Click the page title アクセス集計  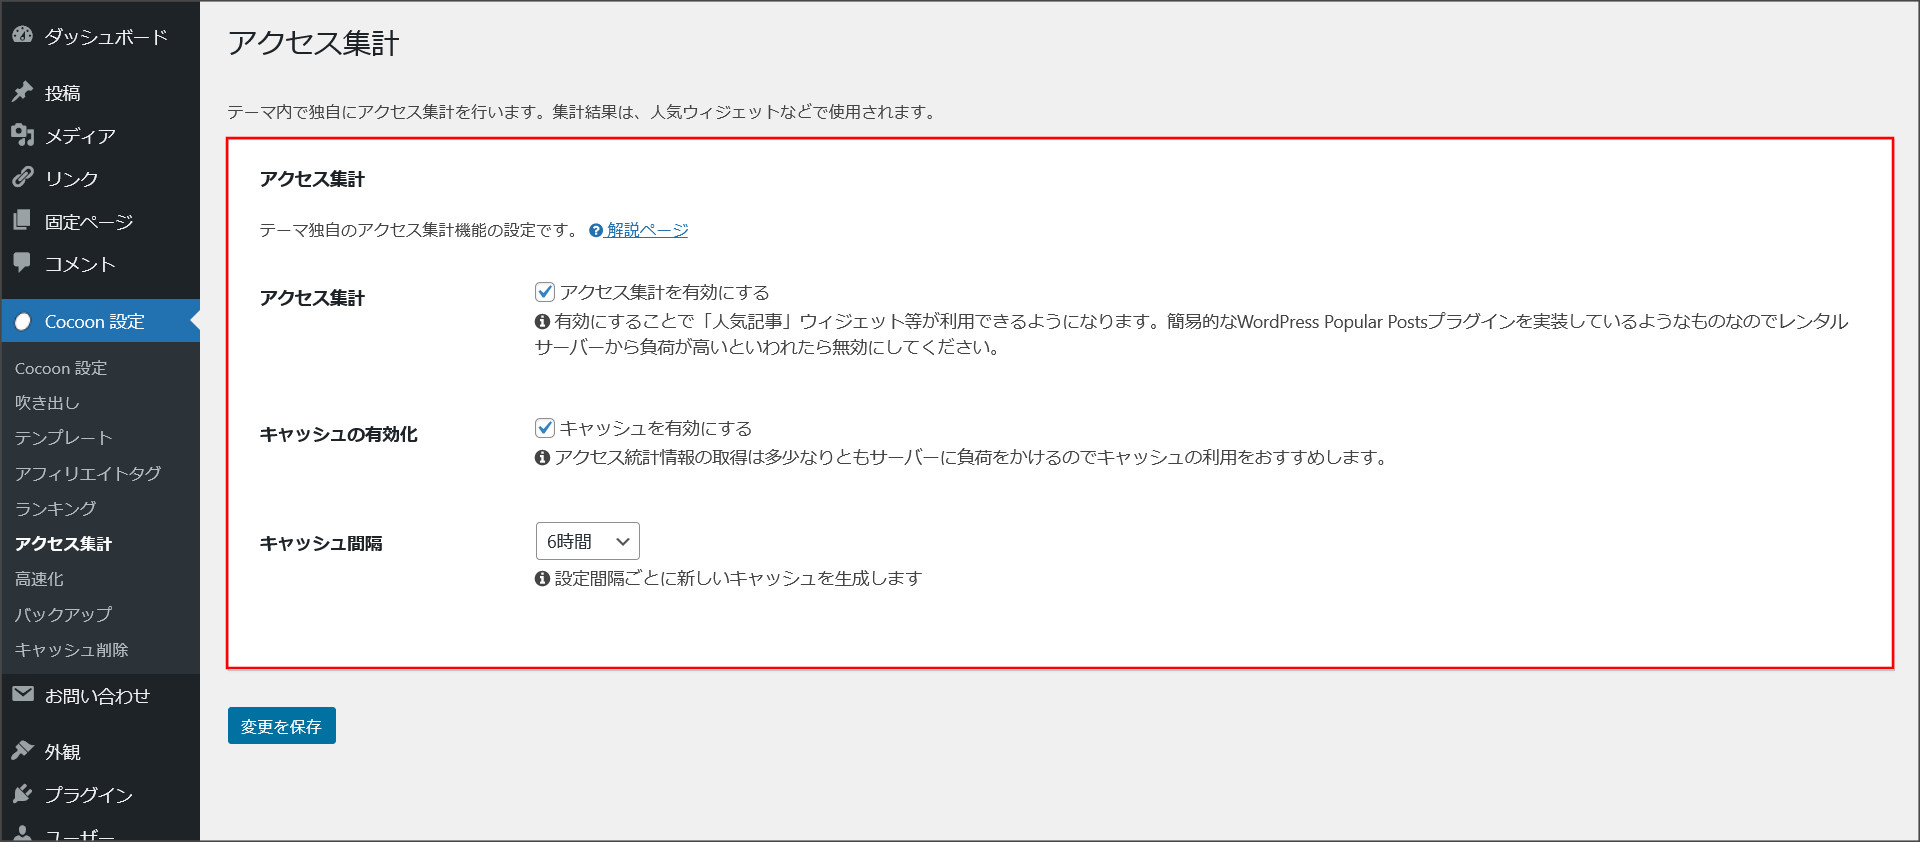[x=313, y=42]
